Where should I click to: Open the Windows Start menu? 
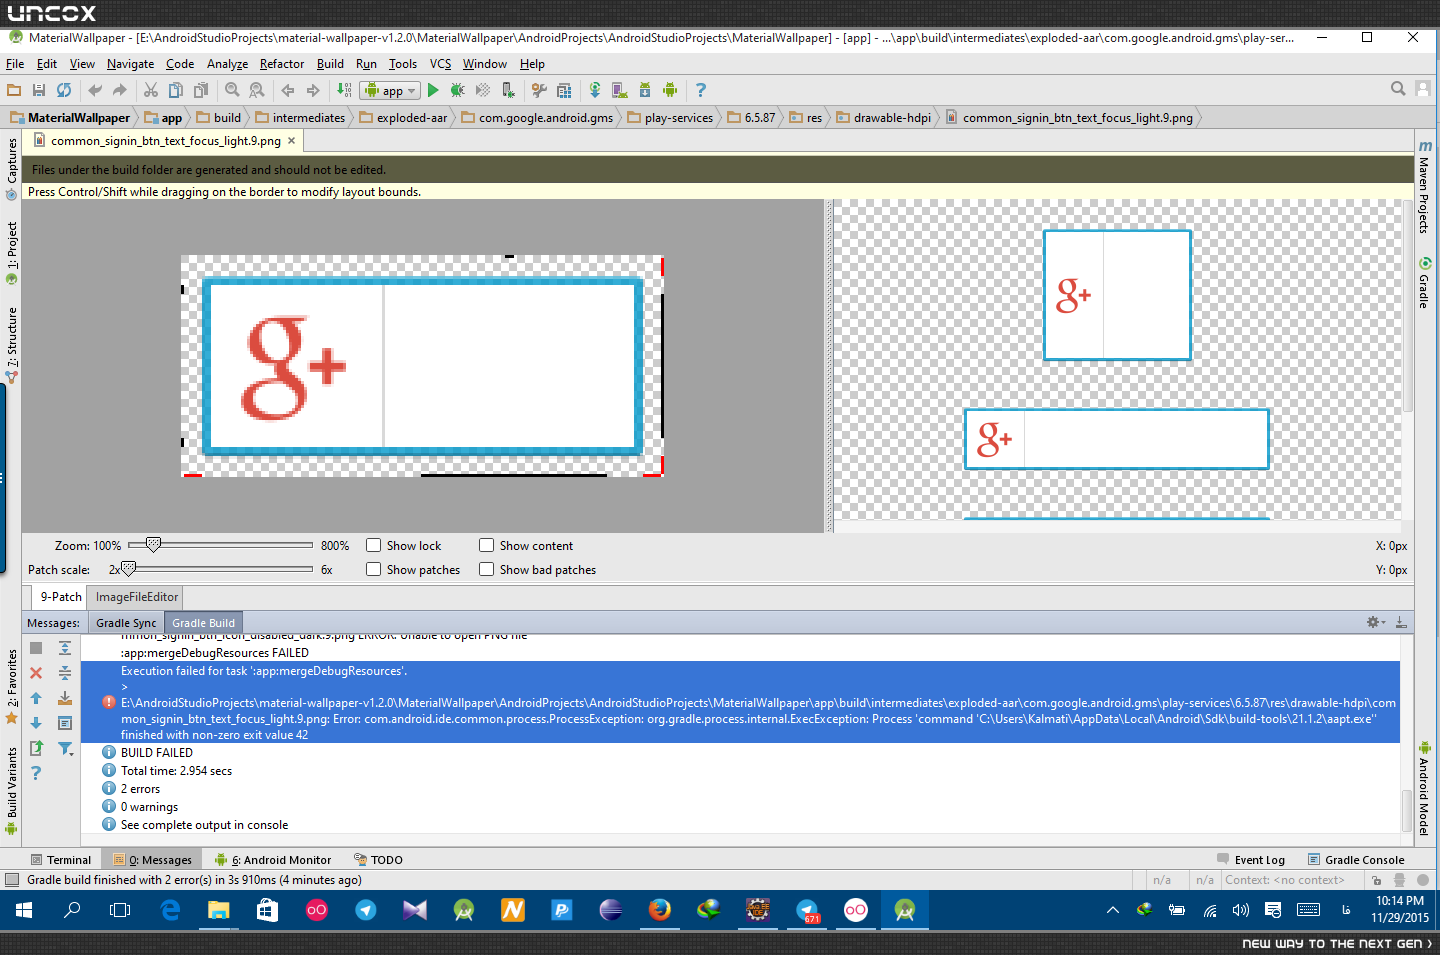24,910
